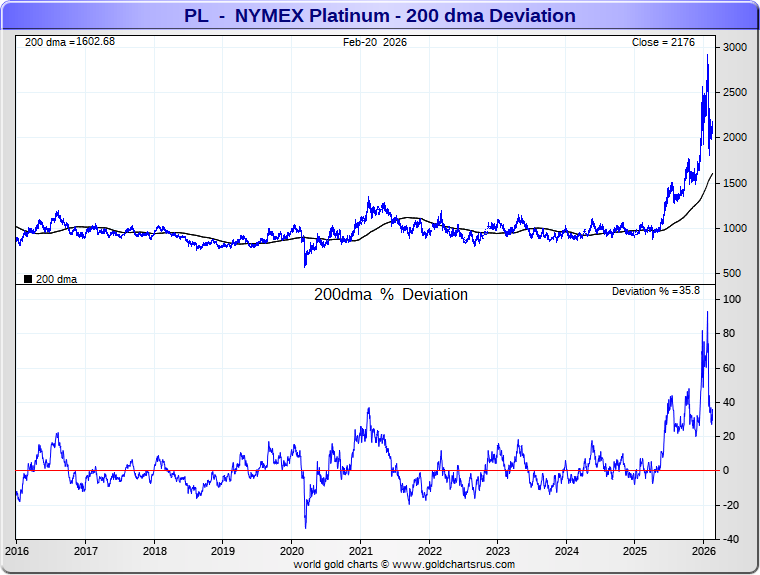This screenshot has width=760, height=575.
Task: Select the 2020 x-axis year label
Action: (292, 550)
